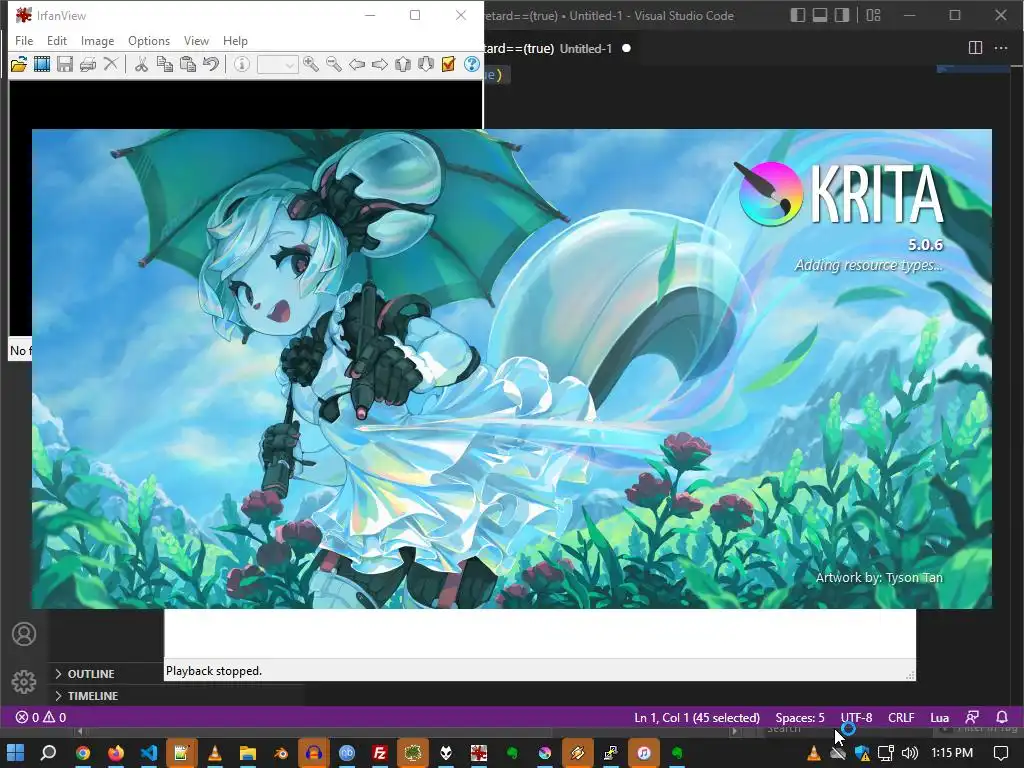Click the CRLF line ending selector
Image resolution: width=1024 pixels, height=768 pixels.
point(901,717)
